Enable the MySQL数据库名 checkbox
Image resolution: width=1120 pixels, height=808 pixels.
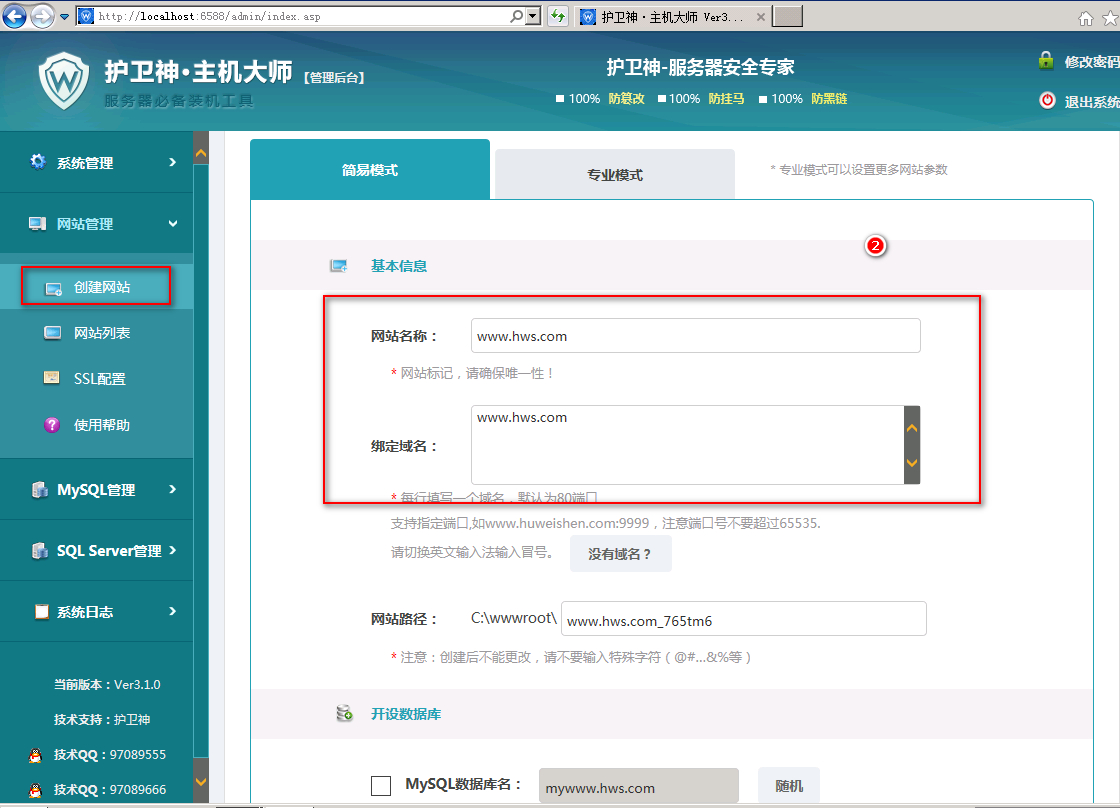point(381,786)
